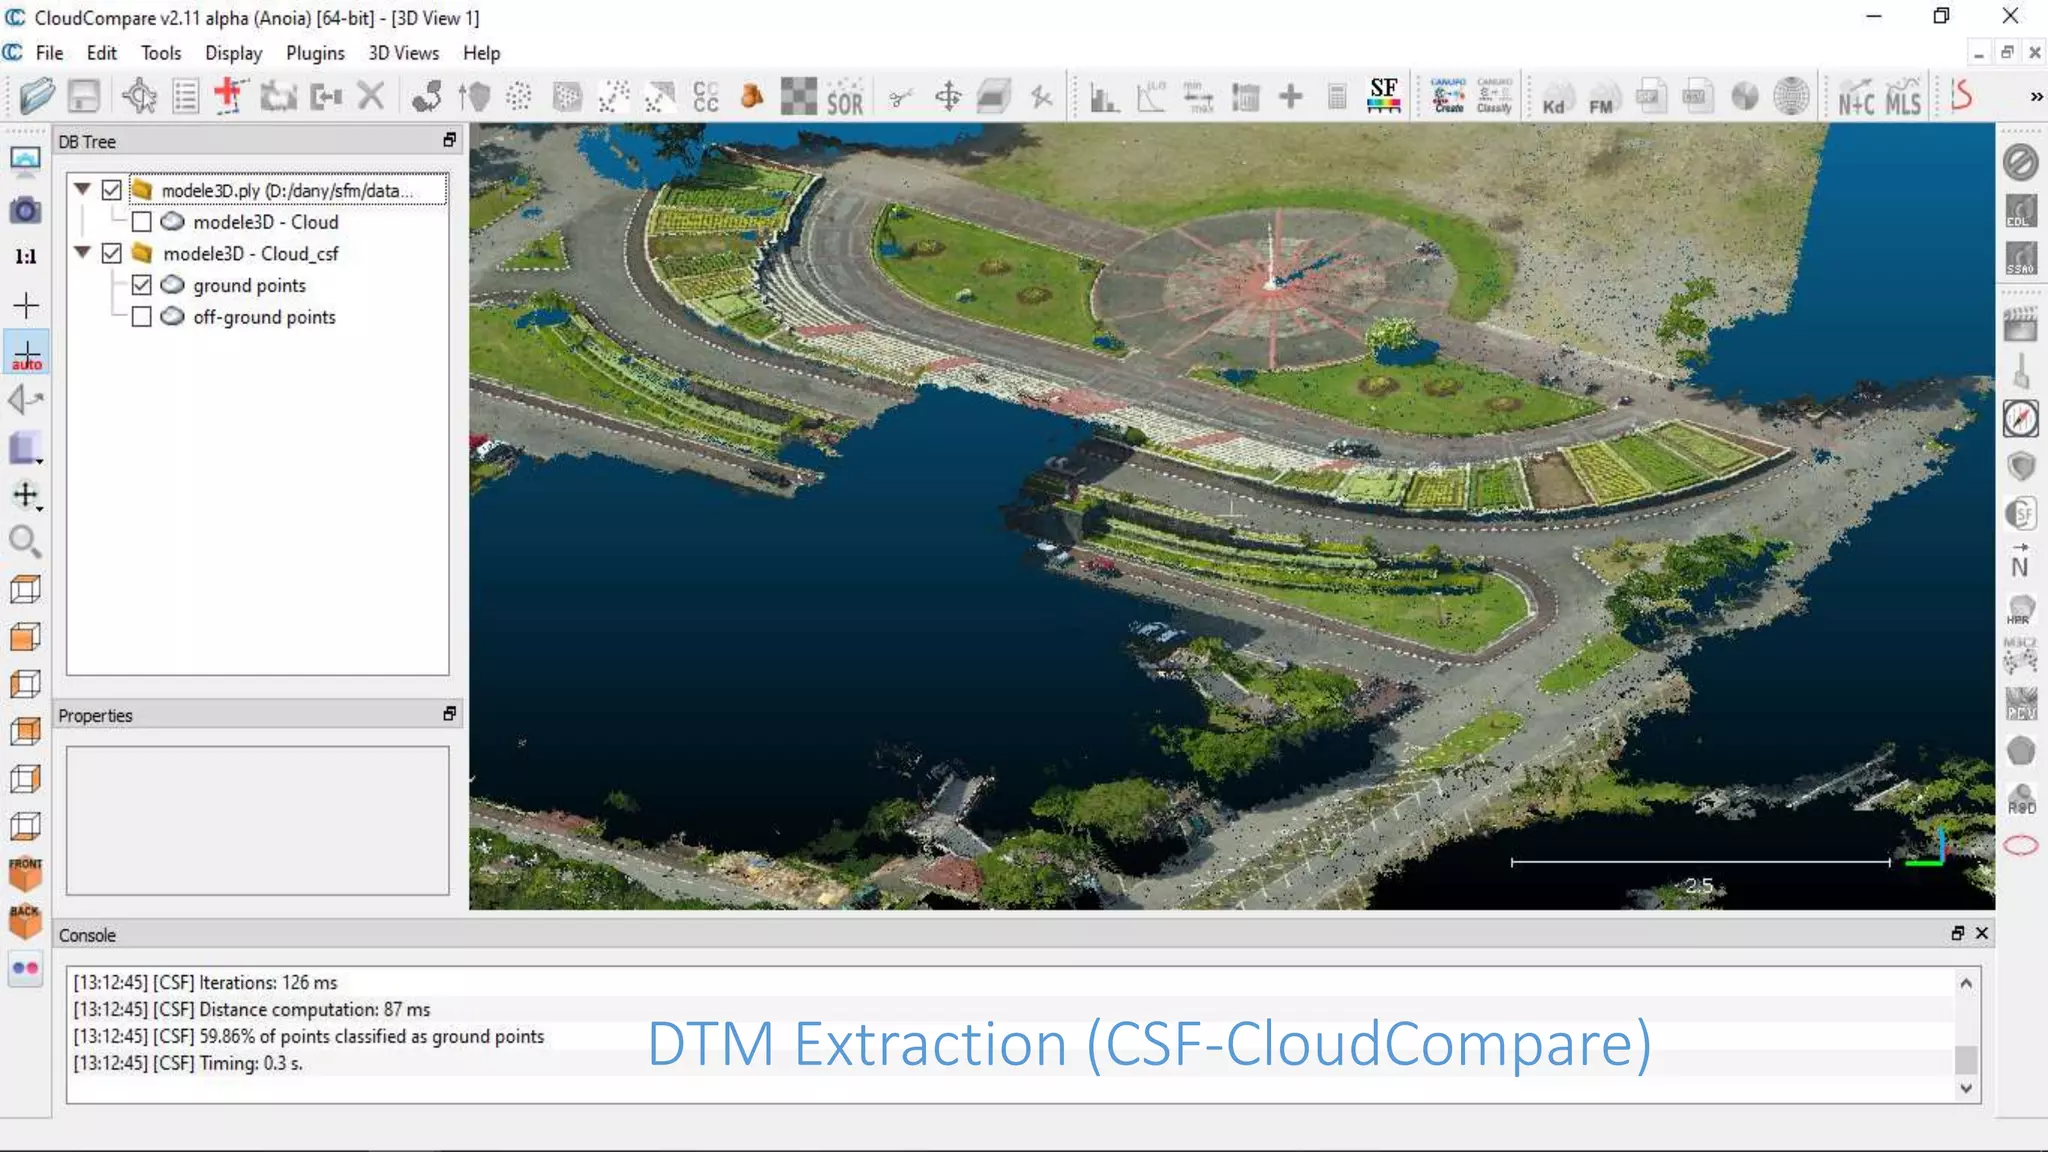
Task: Set Front view with orange cube icon
Action: [26, 873]
